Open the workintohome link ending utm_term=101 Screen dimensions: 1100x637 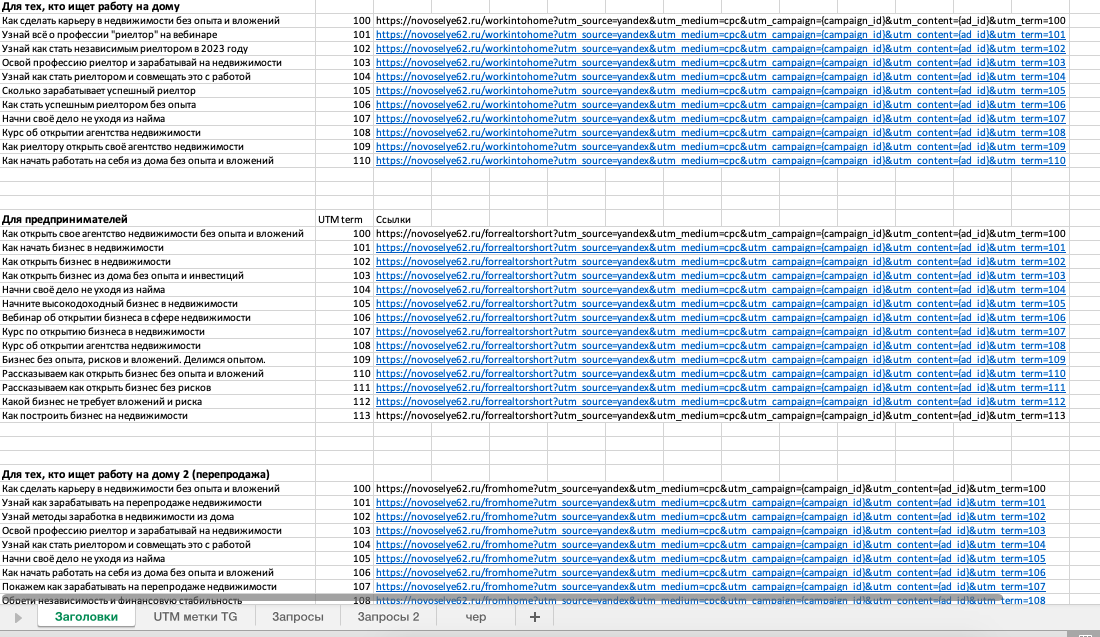[720, 34]
